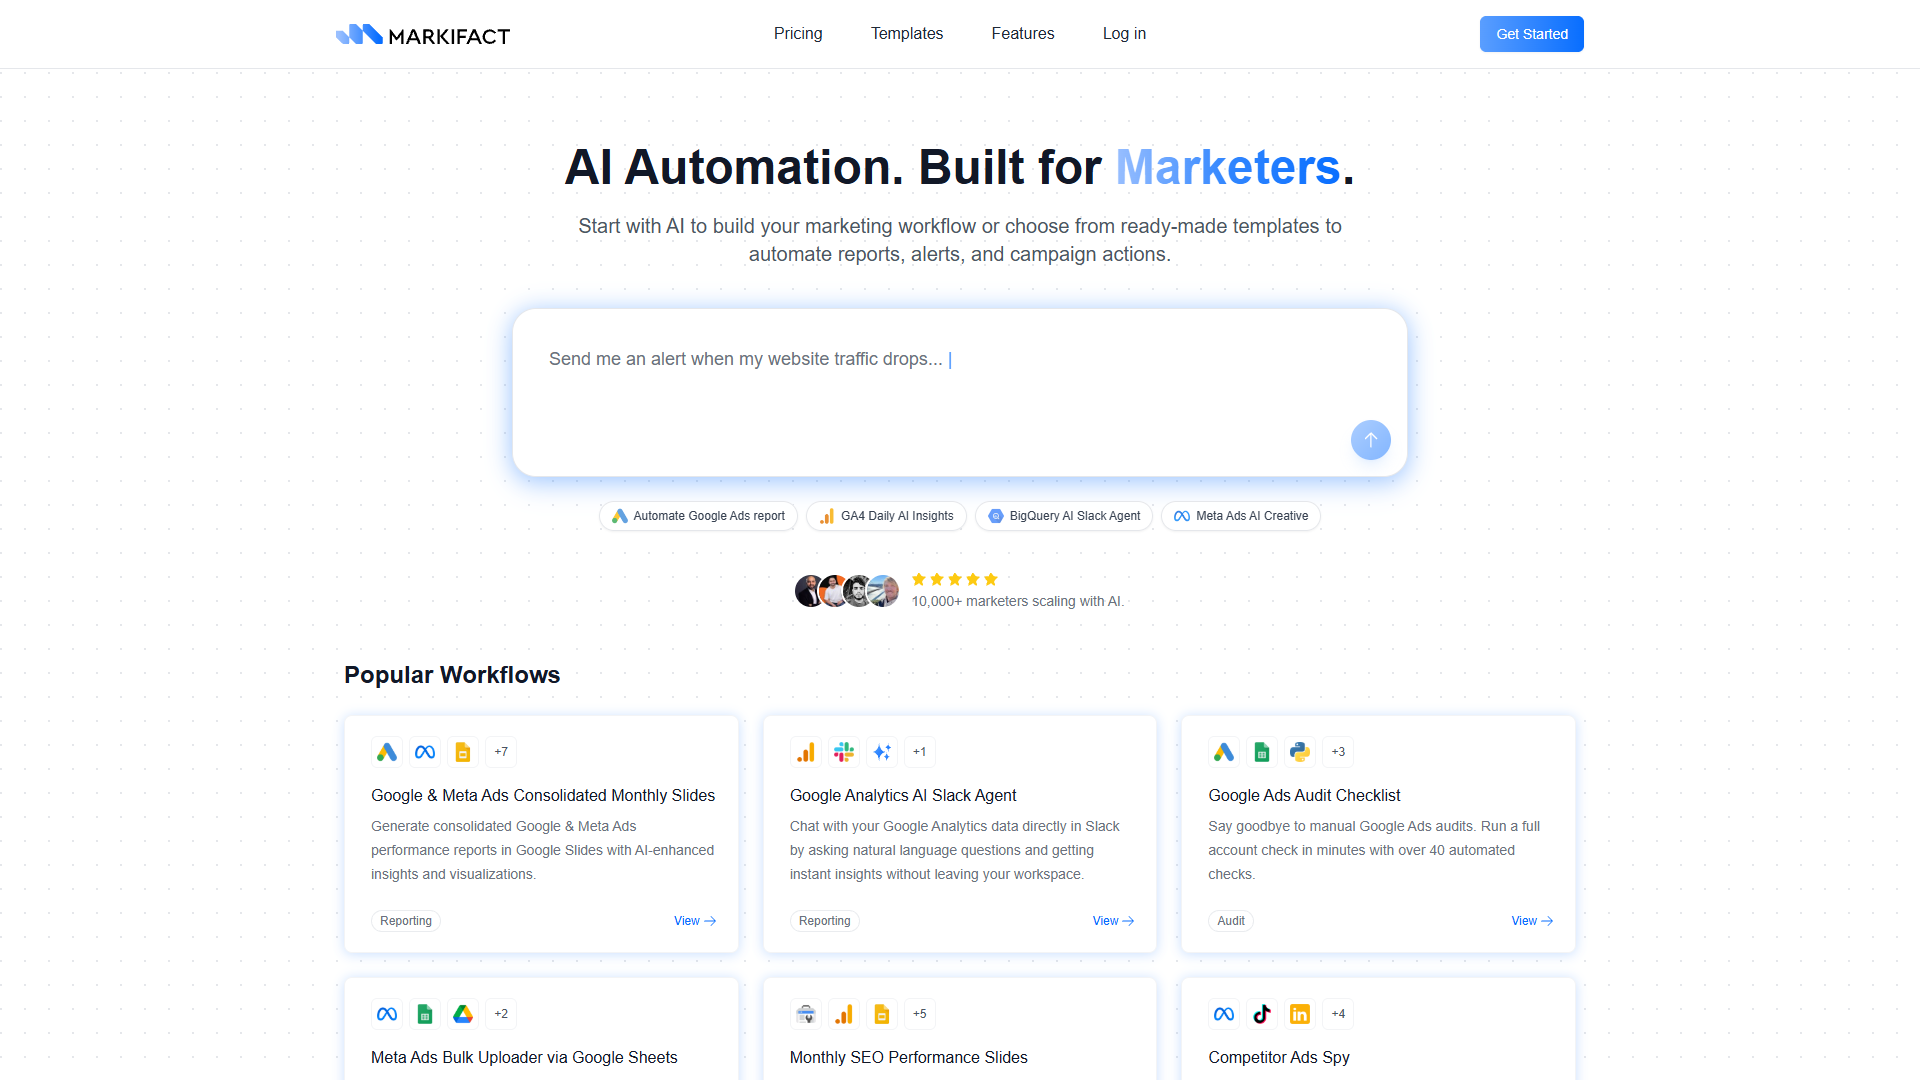
Task: Click Google Analytics icon in AI Slack Agent card
Action: point(806,752)
